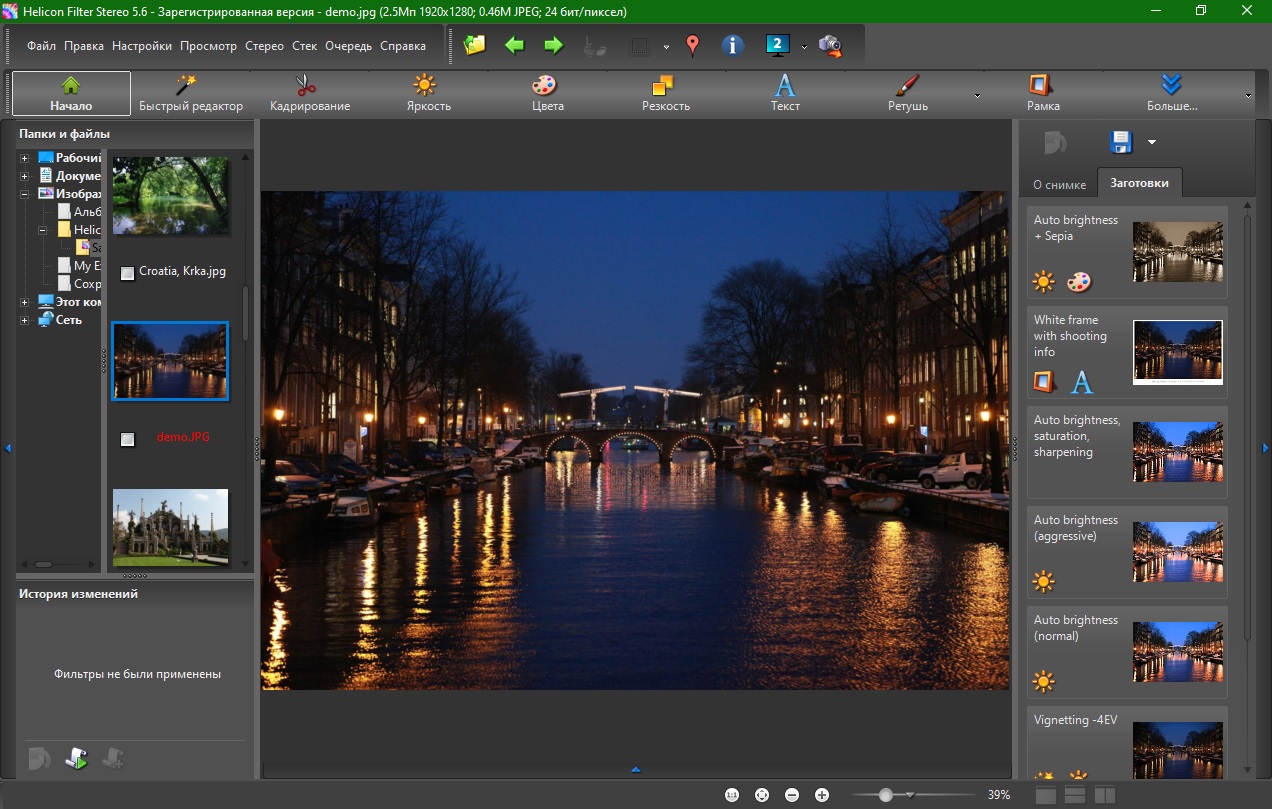Select the Ретушь retouch tool
The width and height of the screenshot is (1272, 809).
[908, 93]
